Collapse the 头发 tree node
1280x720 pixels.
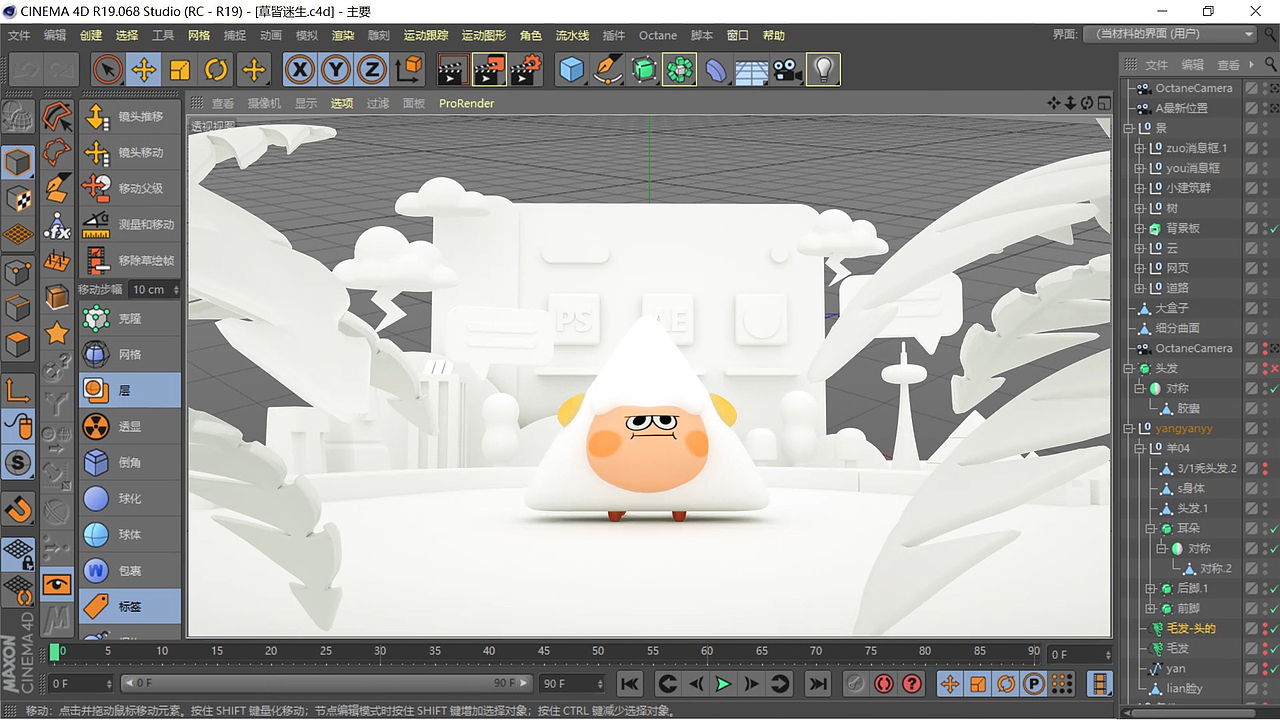tap(1128, 368)
